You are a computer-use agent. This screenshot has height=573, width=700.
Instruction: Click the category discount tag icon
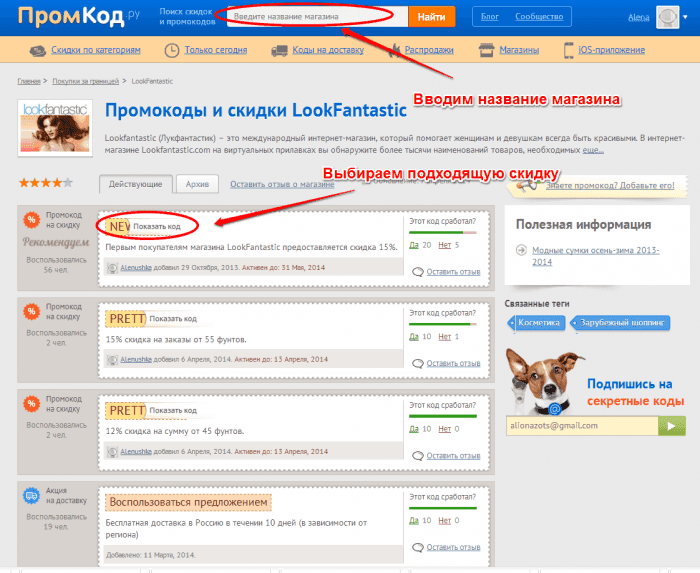38,50
